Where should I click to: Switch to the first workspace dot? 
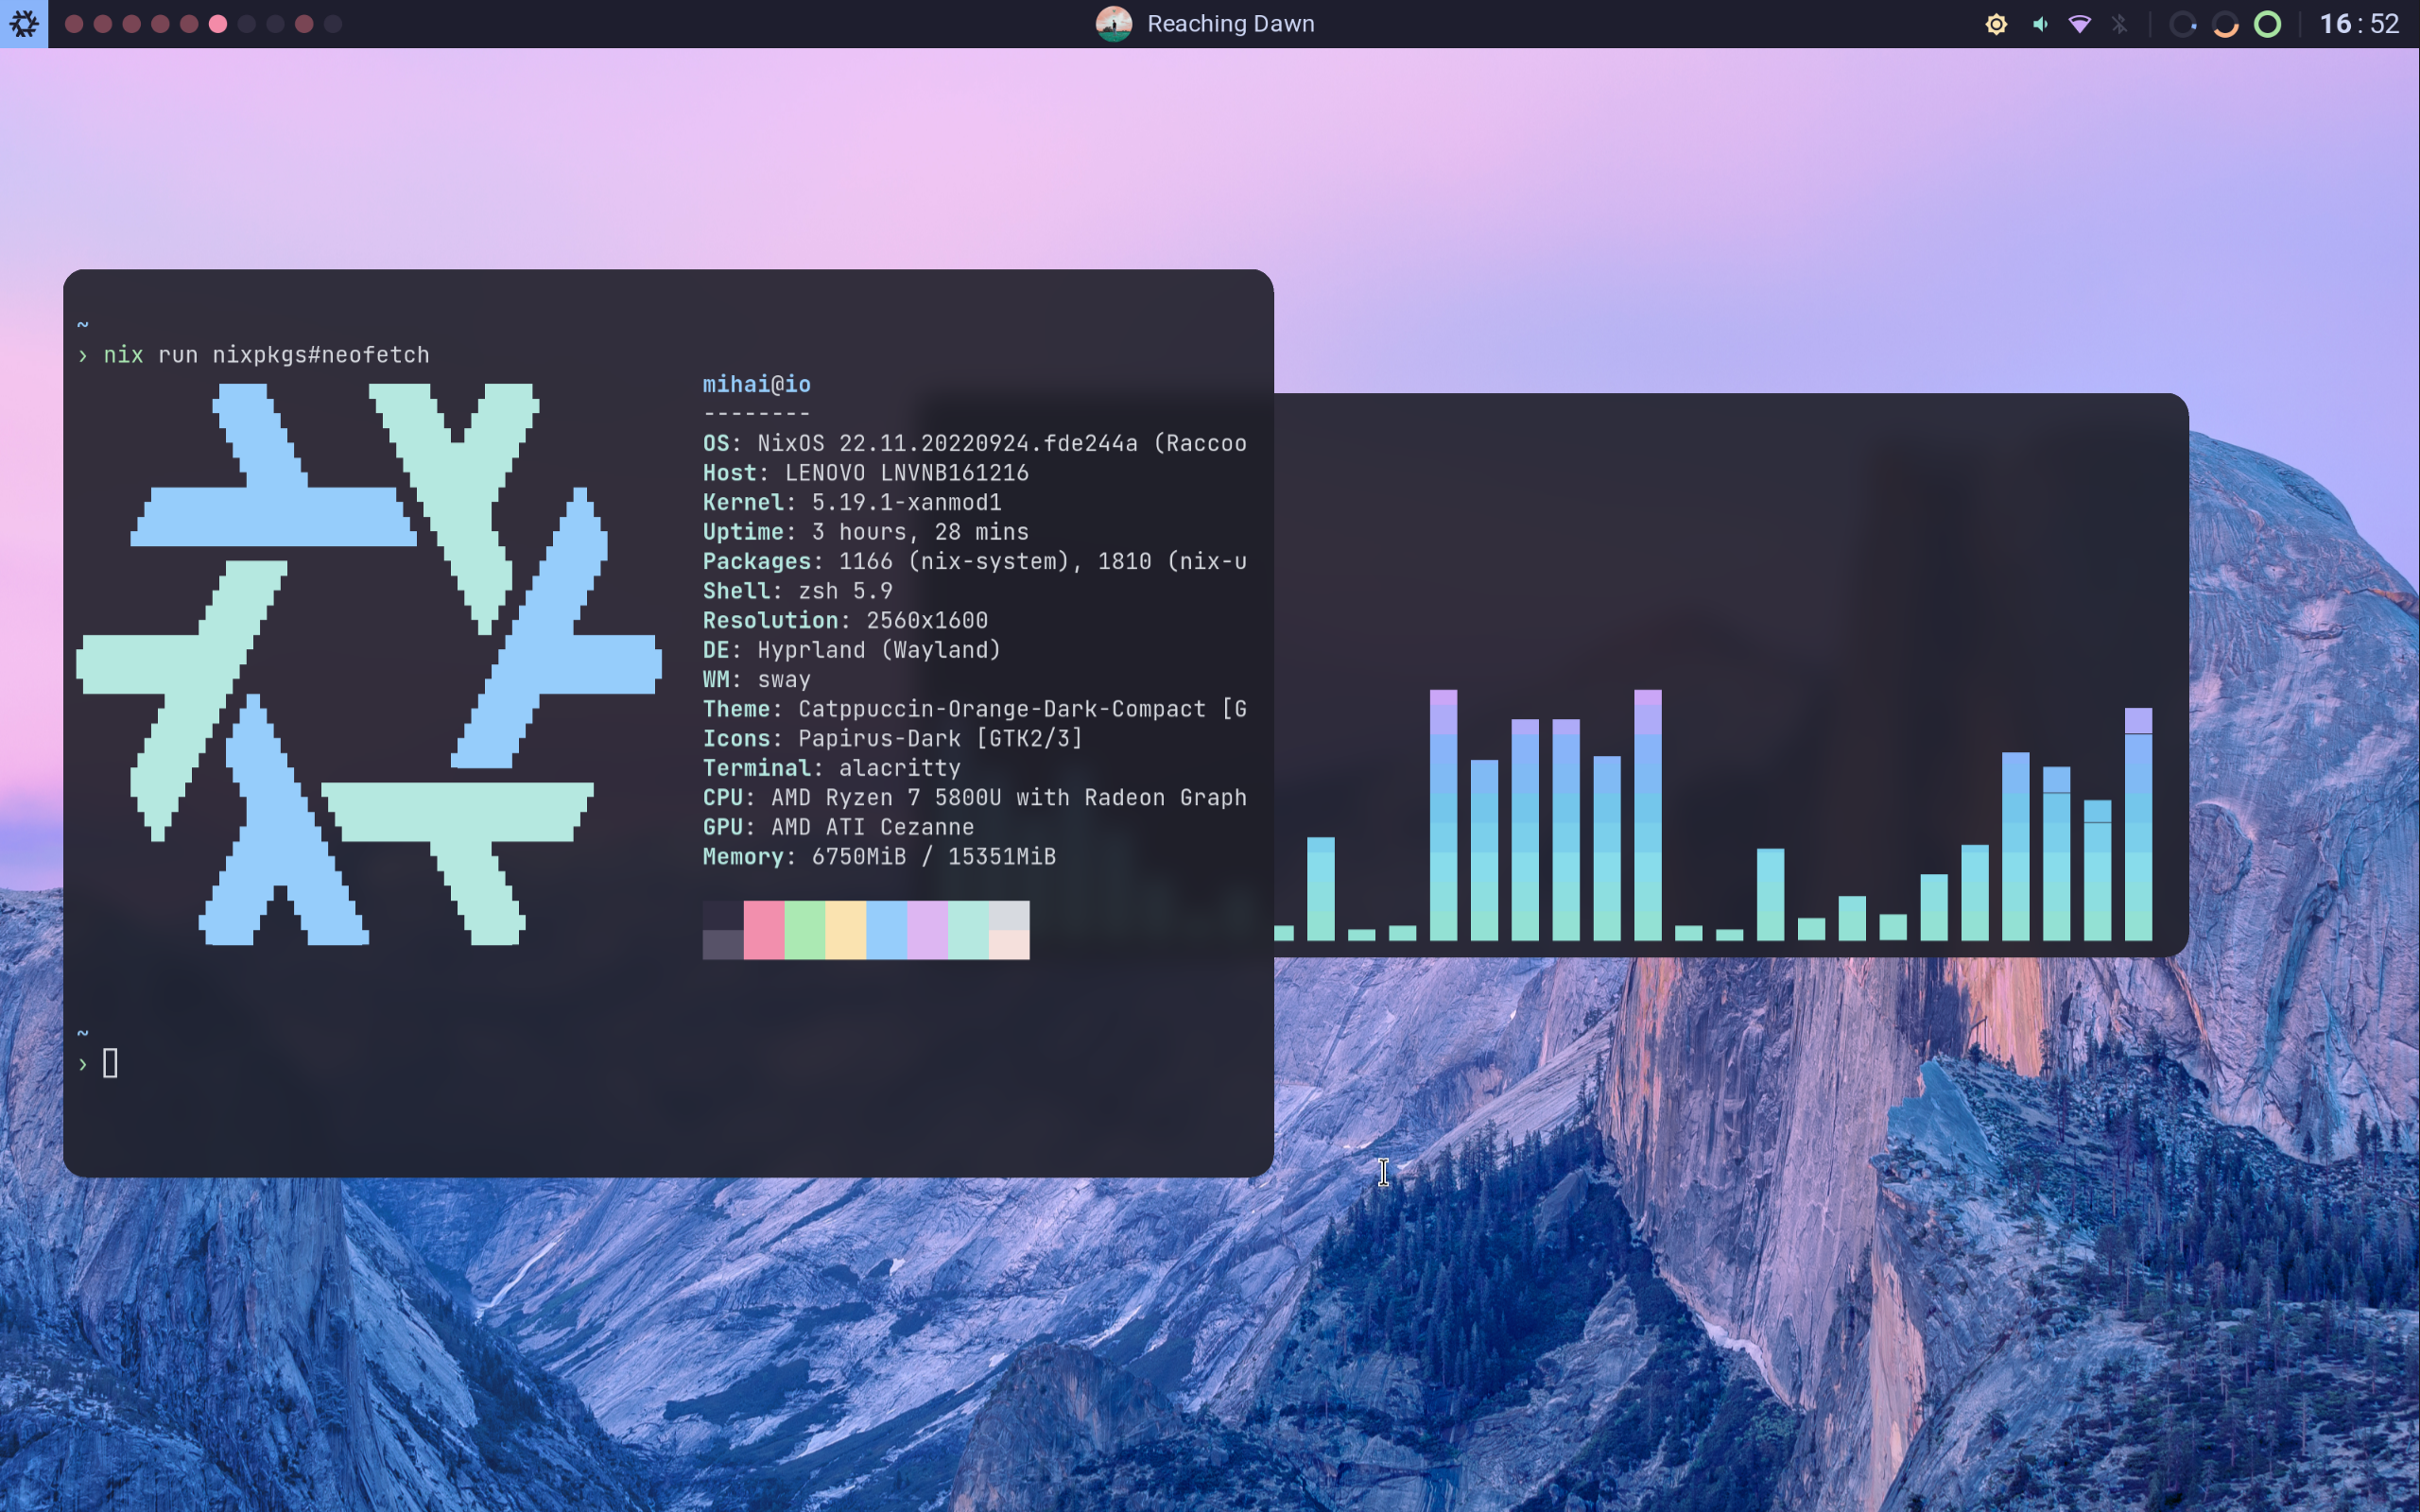click(x=74, y=24)
